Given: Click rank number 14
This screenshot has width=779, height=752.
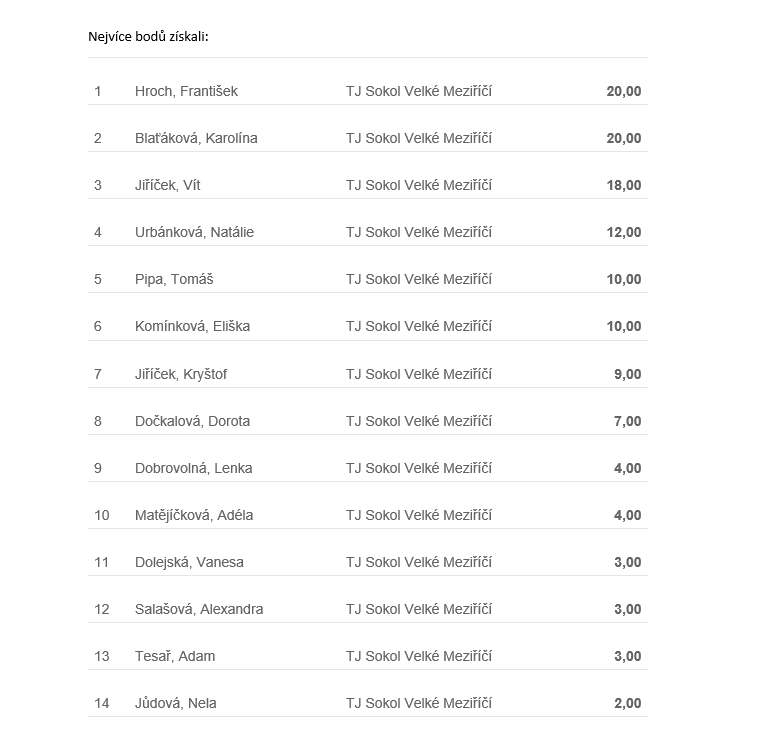Looking at the screenshot, I should click(x=102, y=703).
